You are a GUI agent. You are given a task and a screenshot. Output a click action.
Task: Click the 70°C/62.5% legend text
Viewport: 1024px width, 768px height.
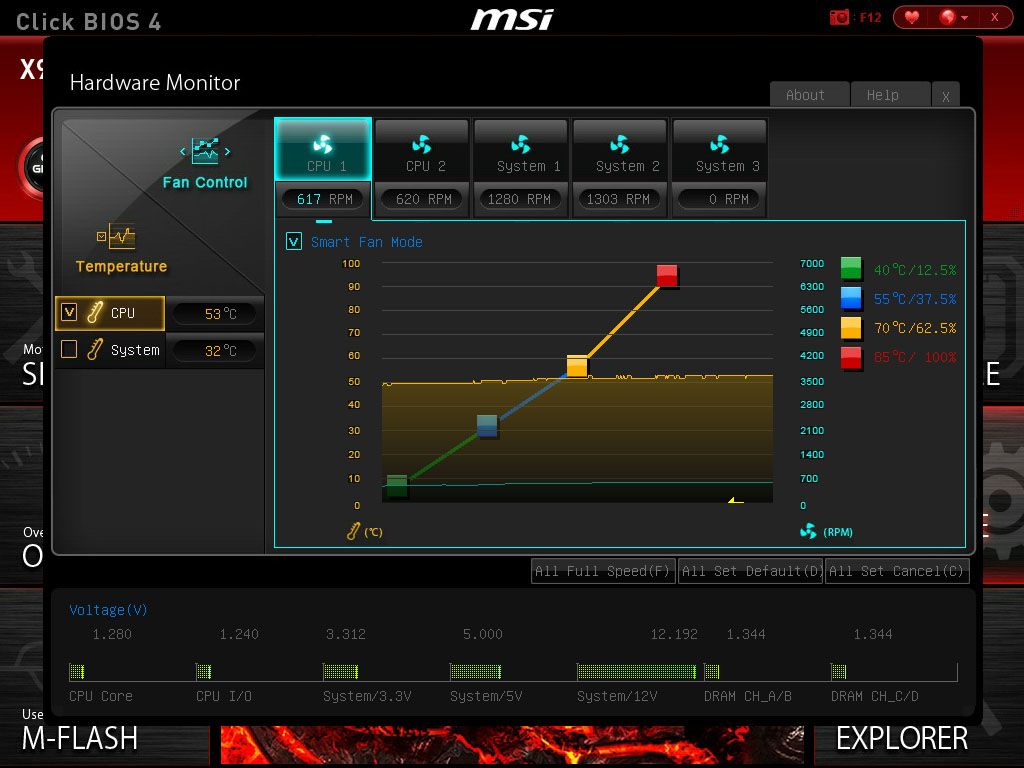coord(915,328)
